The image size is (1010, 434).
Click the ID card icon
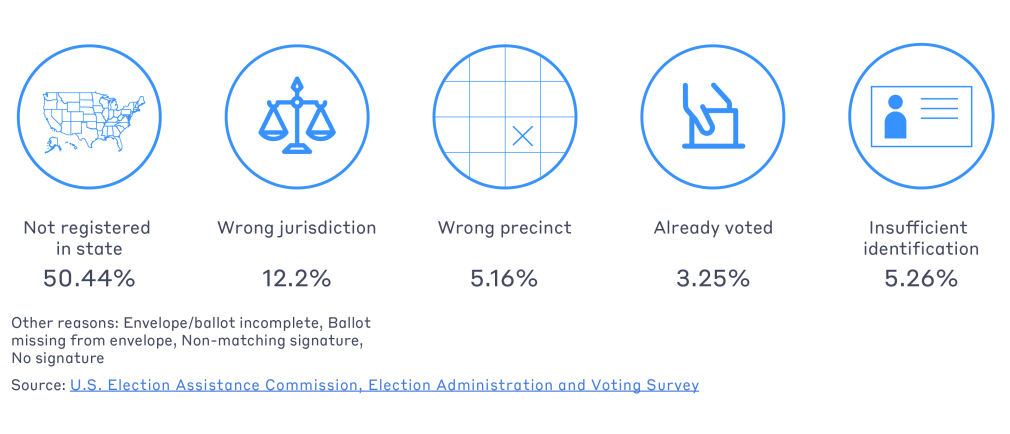920,116
